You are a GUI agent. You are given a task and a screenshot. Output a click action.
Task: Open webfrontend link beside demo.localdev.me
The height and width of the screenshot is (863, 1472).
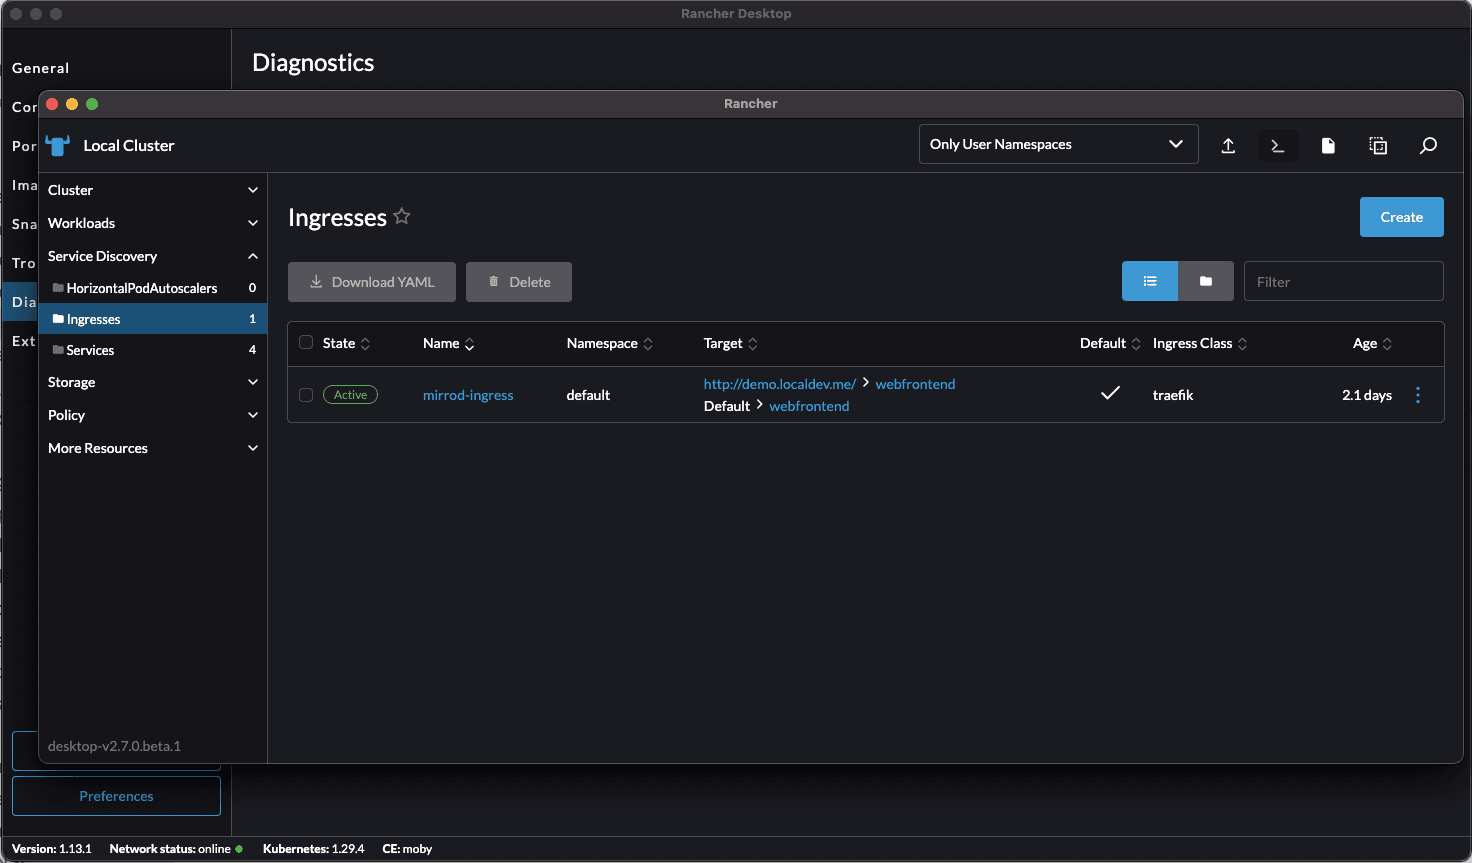point(915,384)
